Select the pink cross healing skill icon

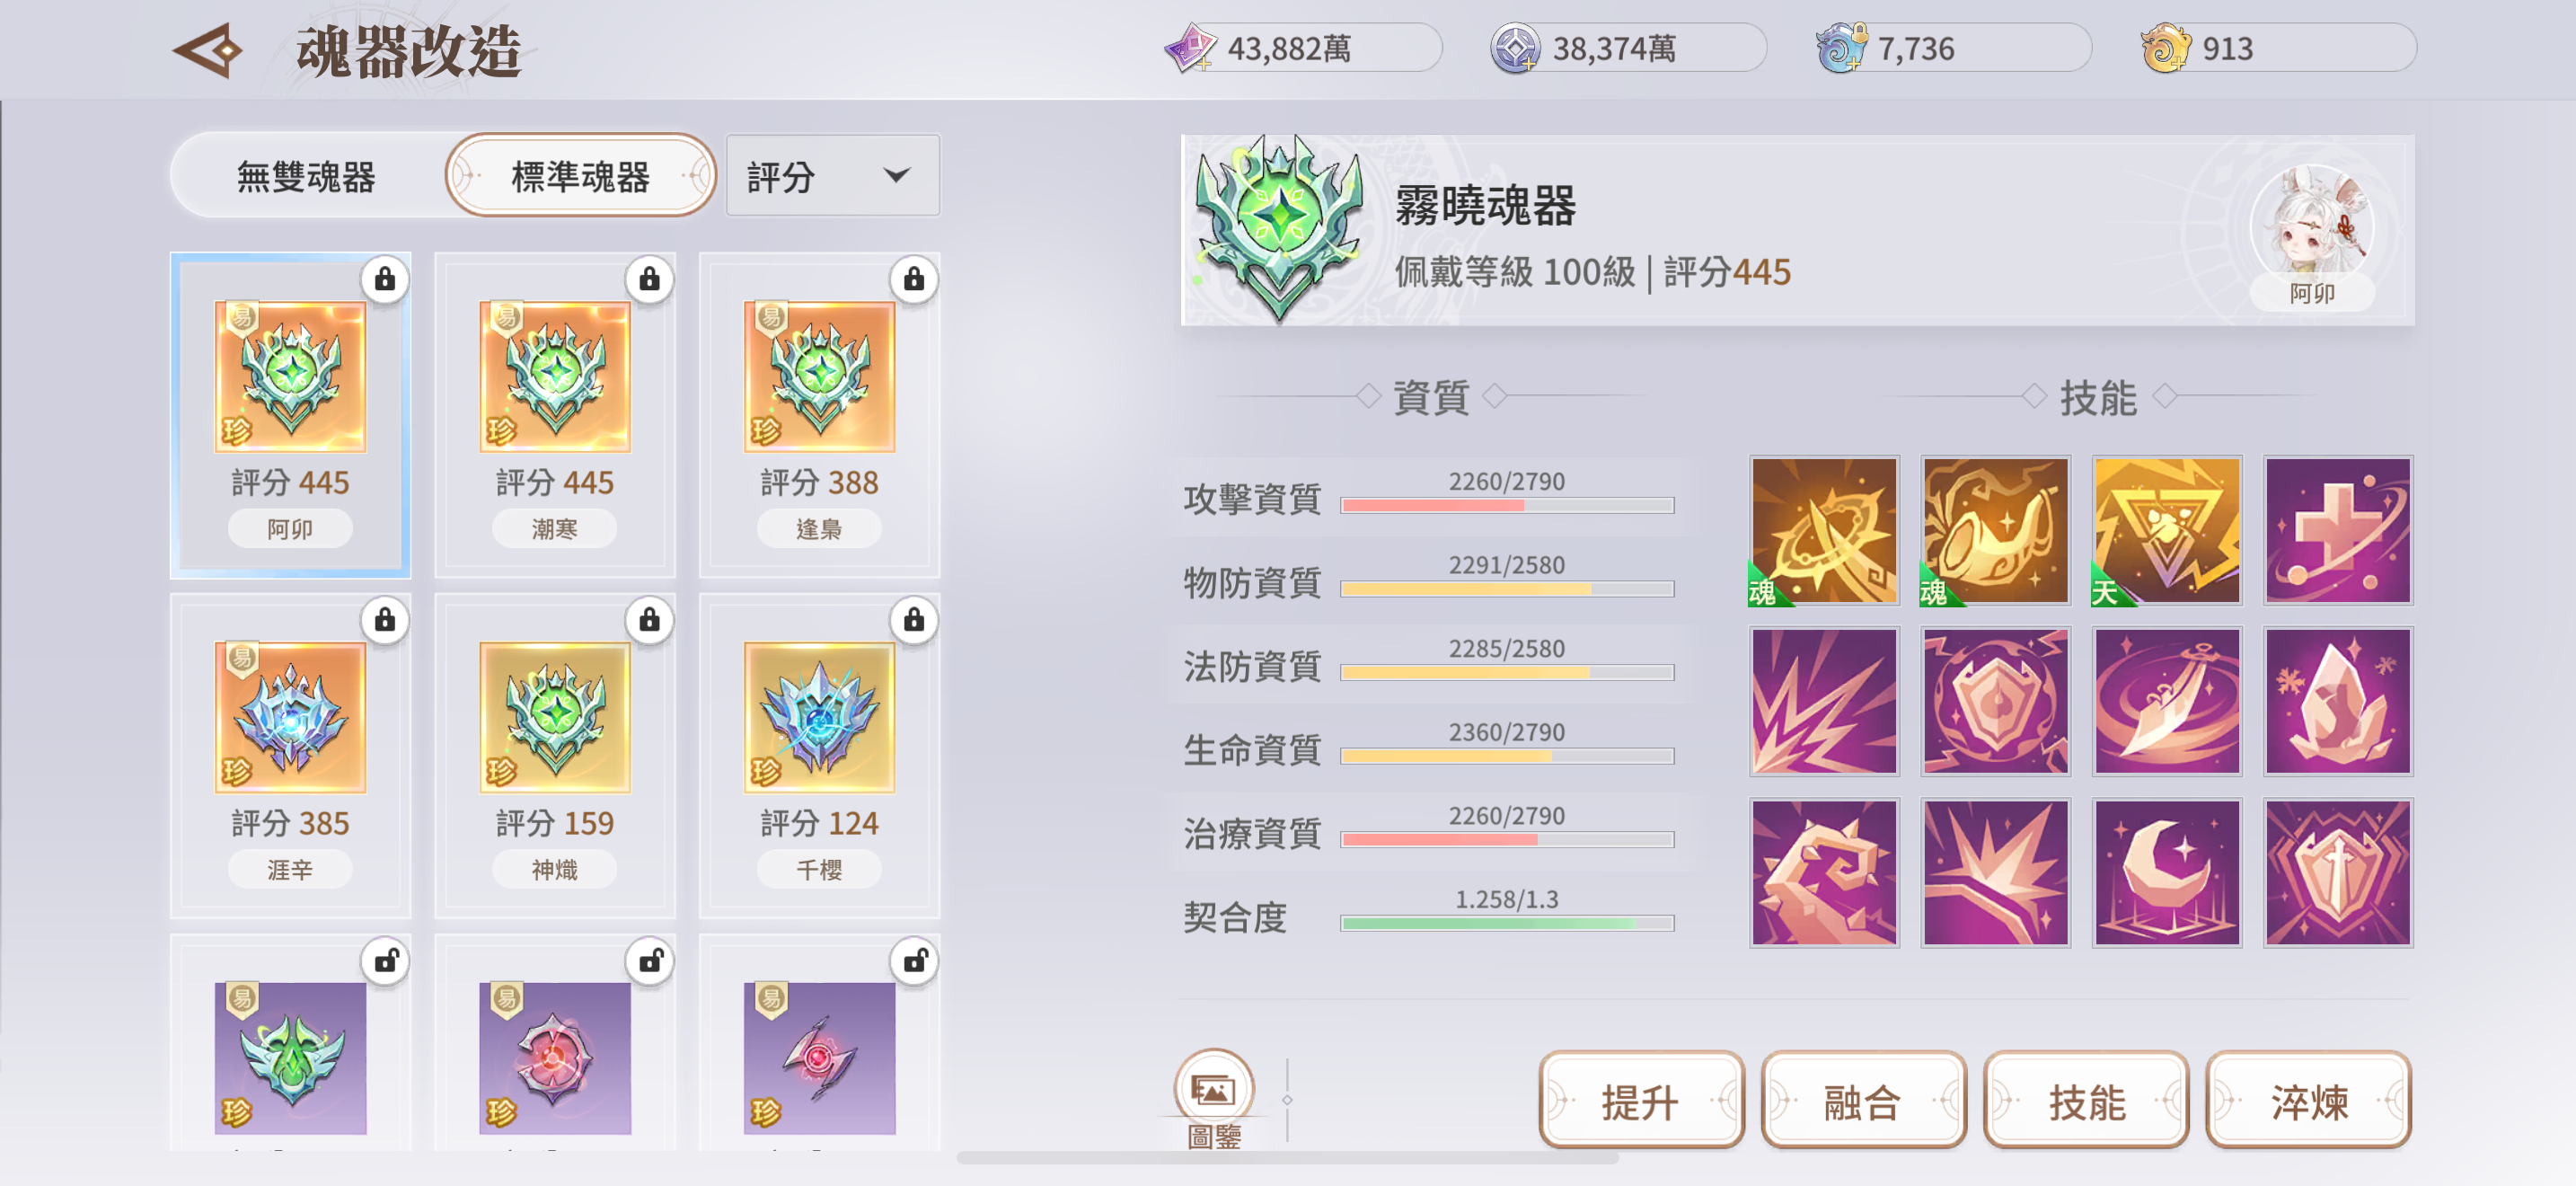(x=2338, y=530)
